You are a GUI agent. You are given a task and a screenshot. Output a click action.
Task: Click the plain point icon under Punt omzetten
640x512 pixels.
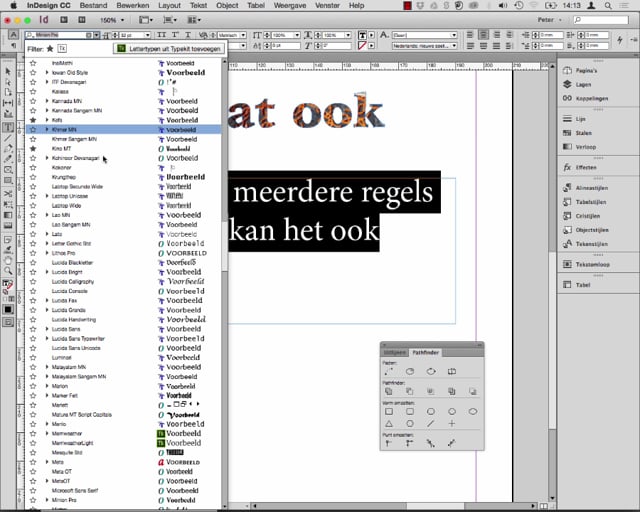[389, 443]
